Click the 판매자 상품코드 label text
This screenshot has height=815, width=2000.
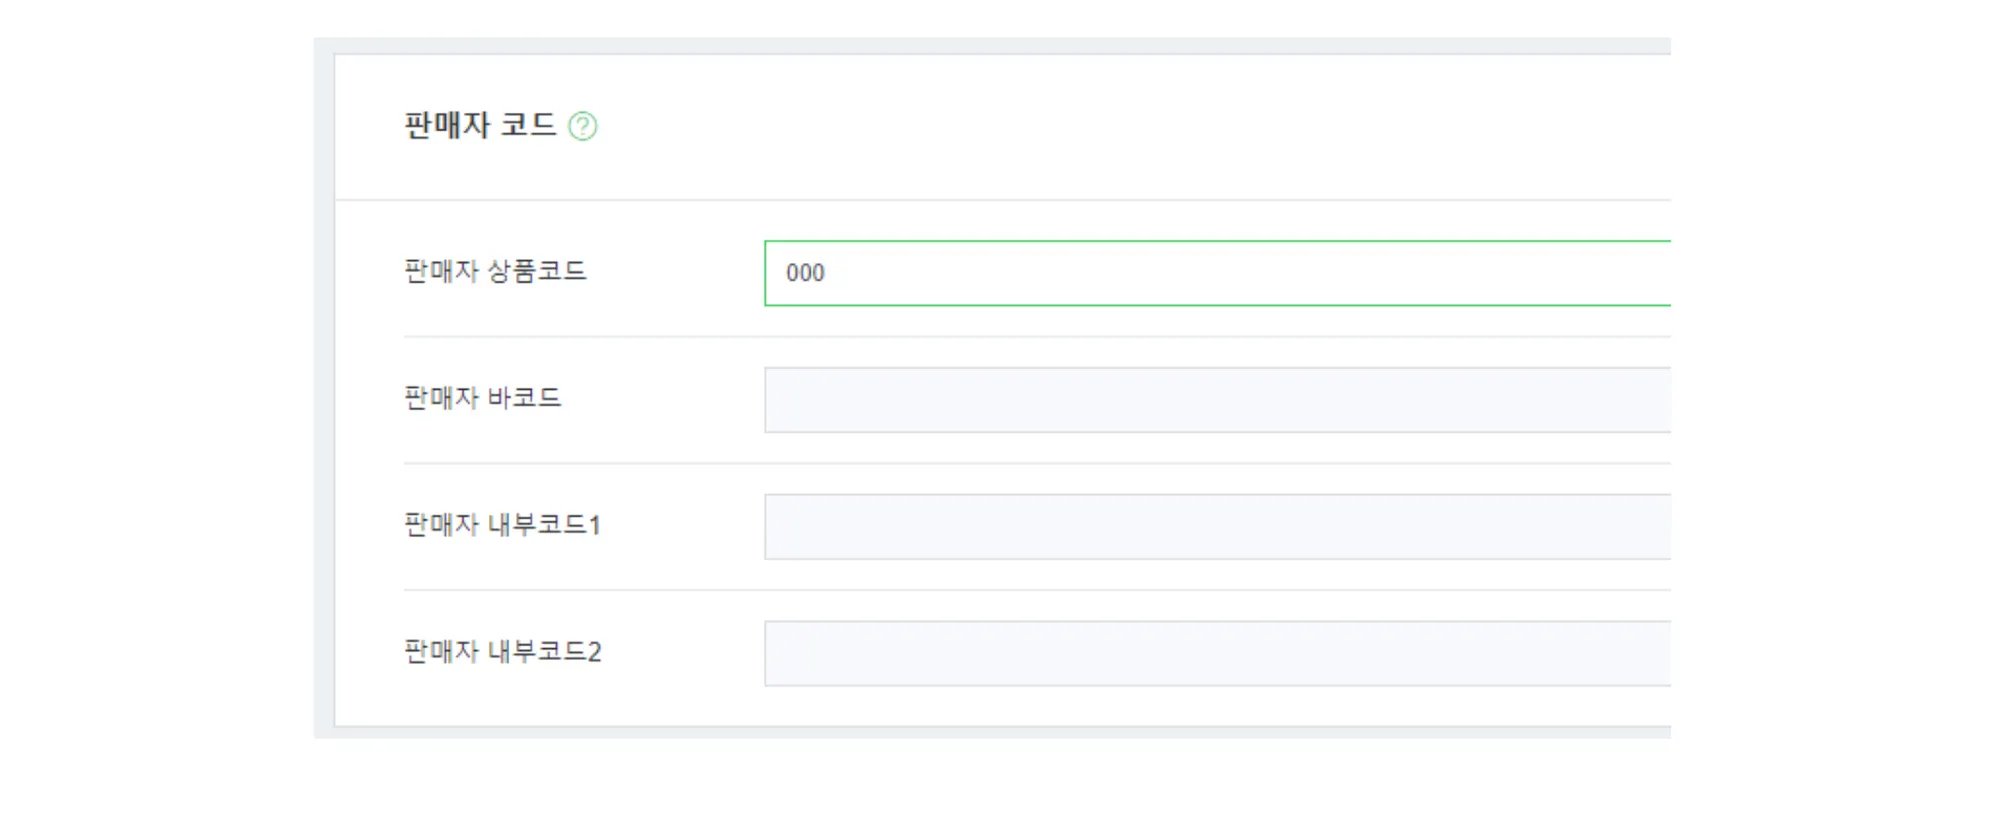[x=495, y=271]
